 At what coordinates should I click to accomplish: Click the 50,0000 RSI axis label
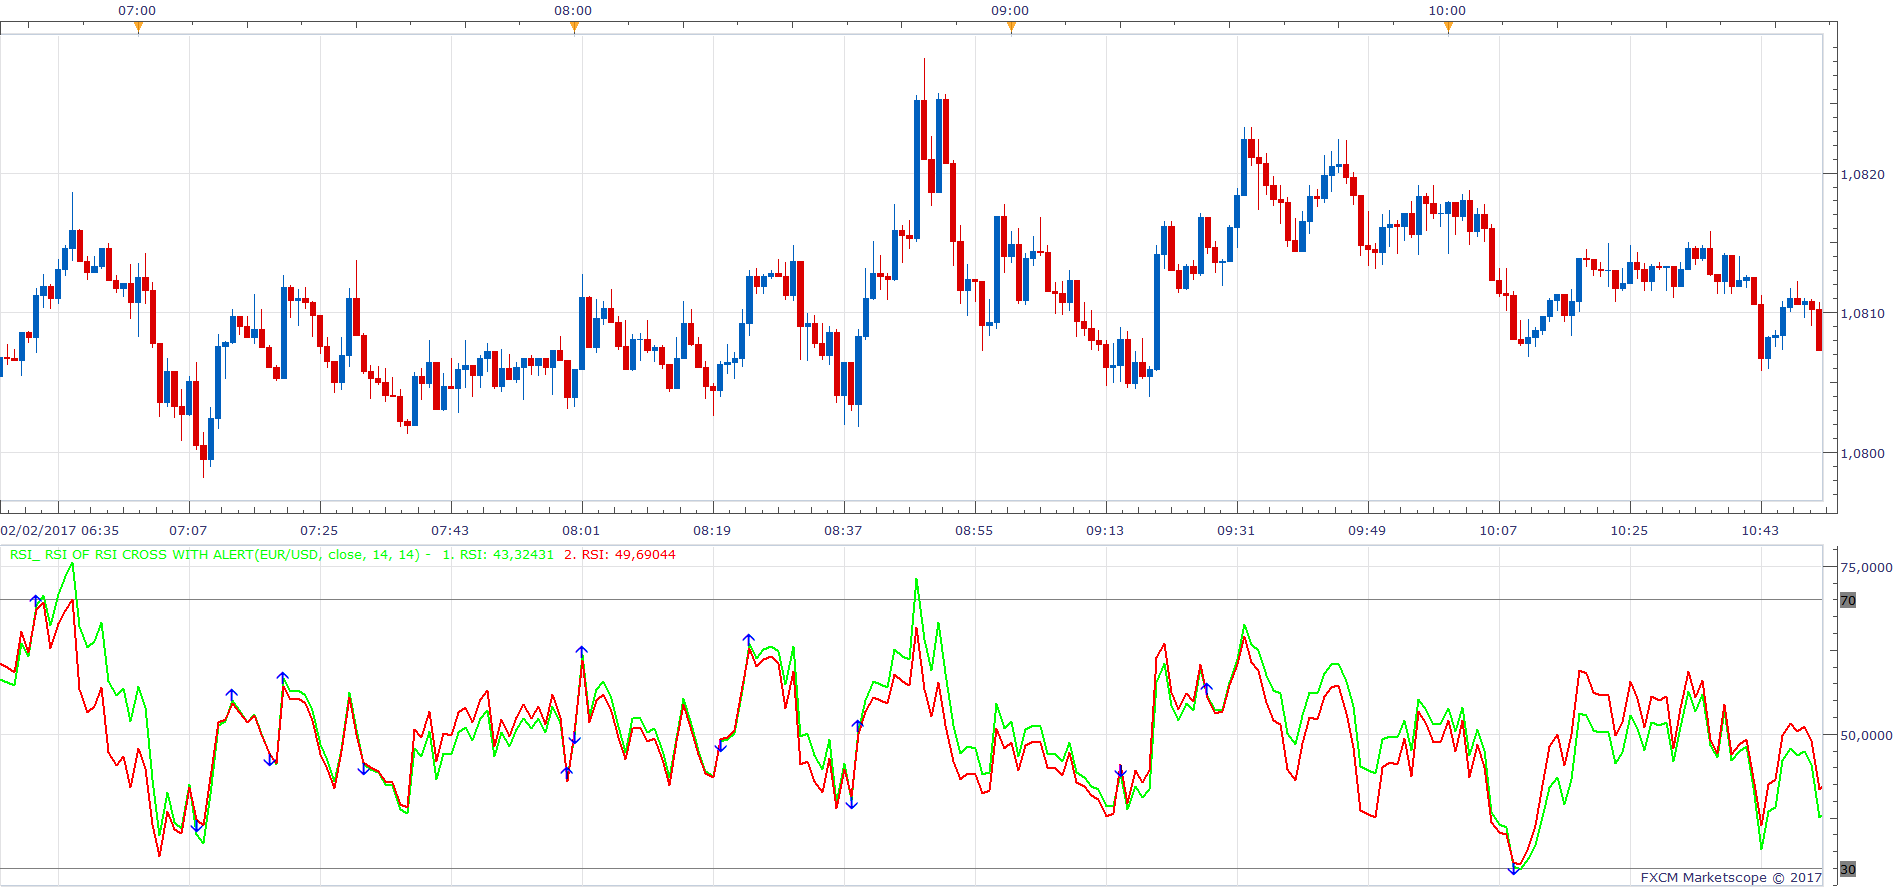(x=1866, y=735)
